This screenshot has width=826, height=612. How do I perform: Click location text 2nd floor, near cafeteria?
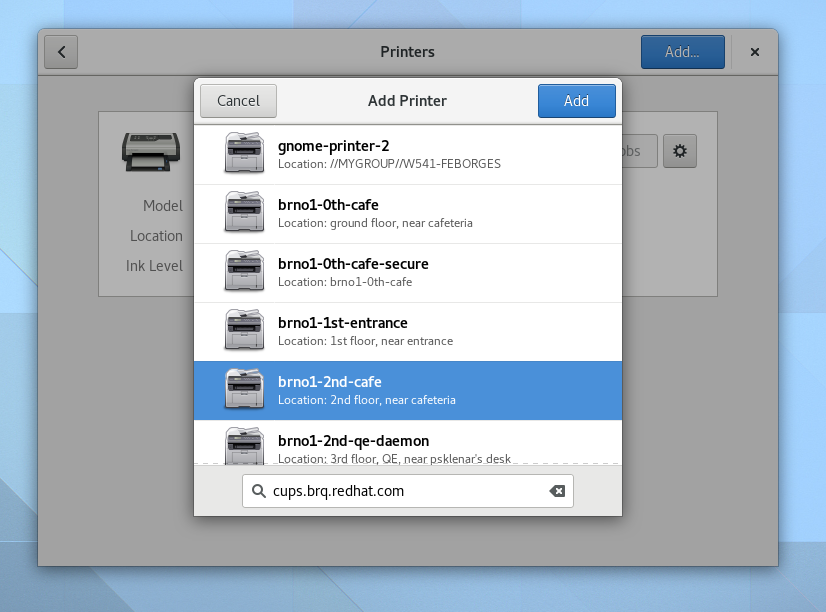tap(393, 400)
